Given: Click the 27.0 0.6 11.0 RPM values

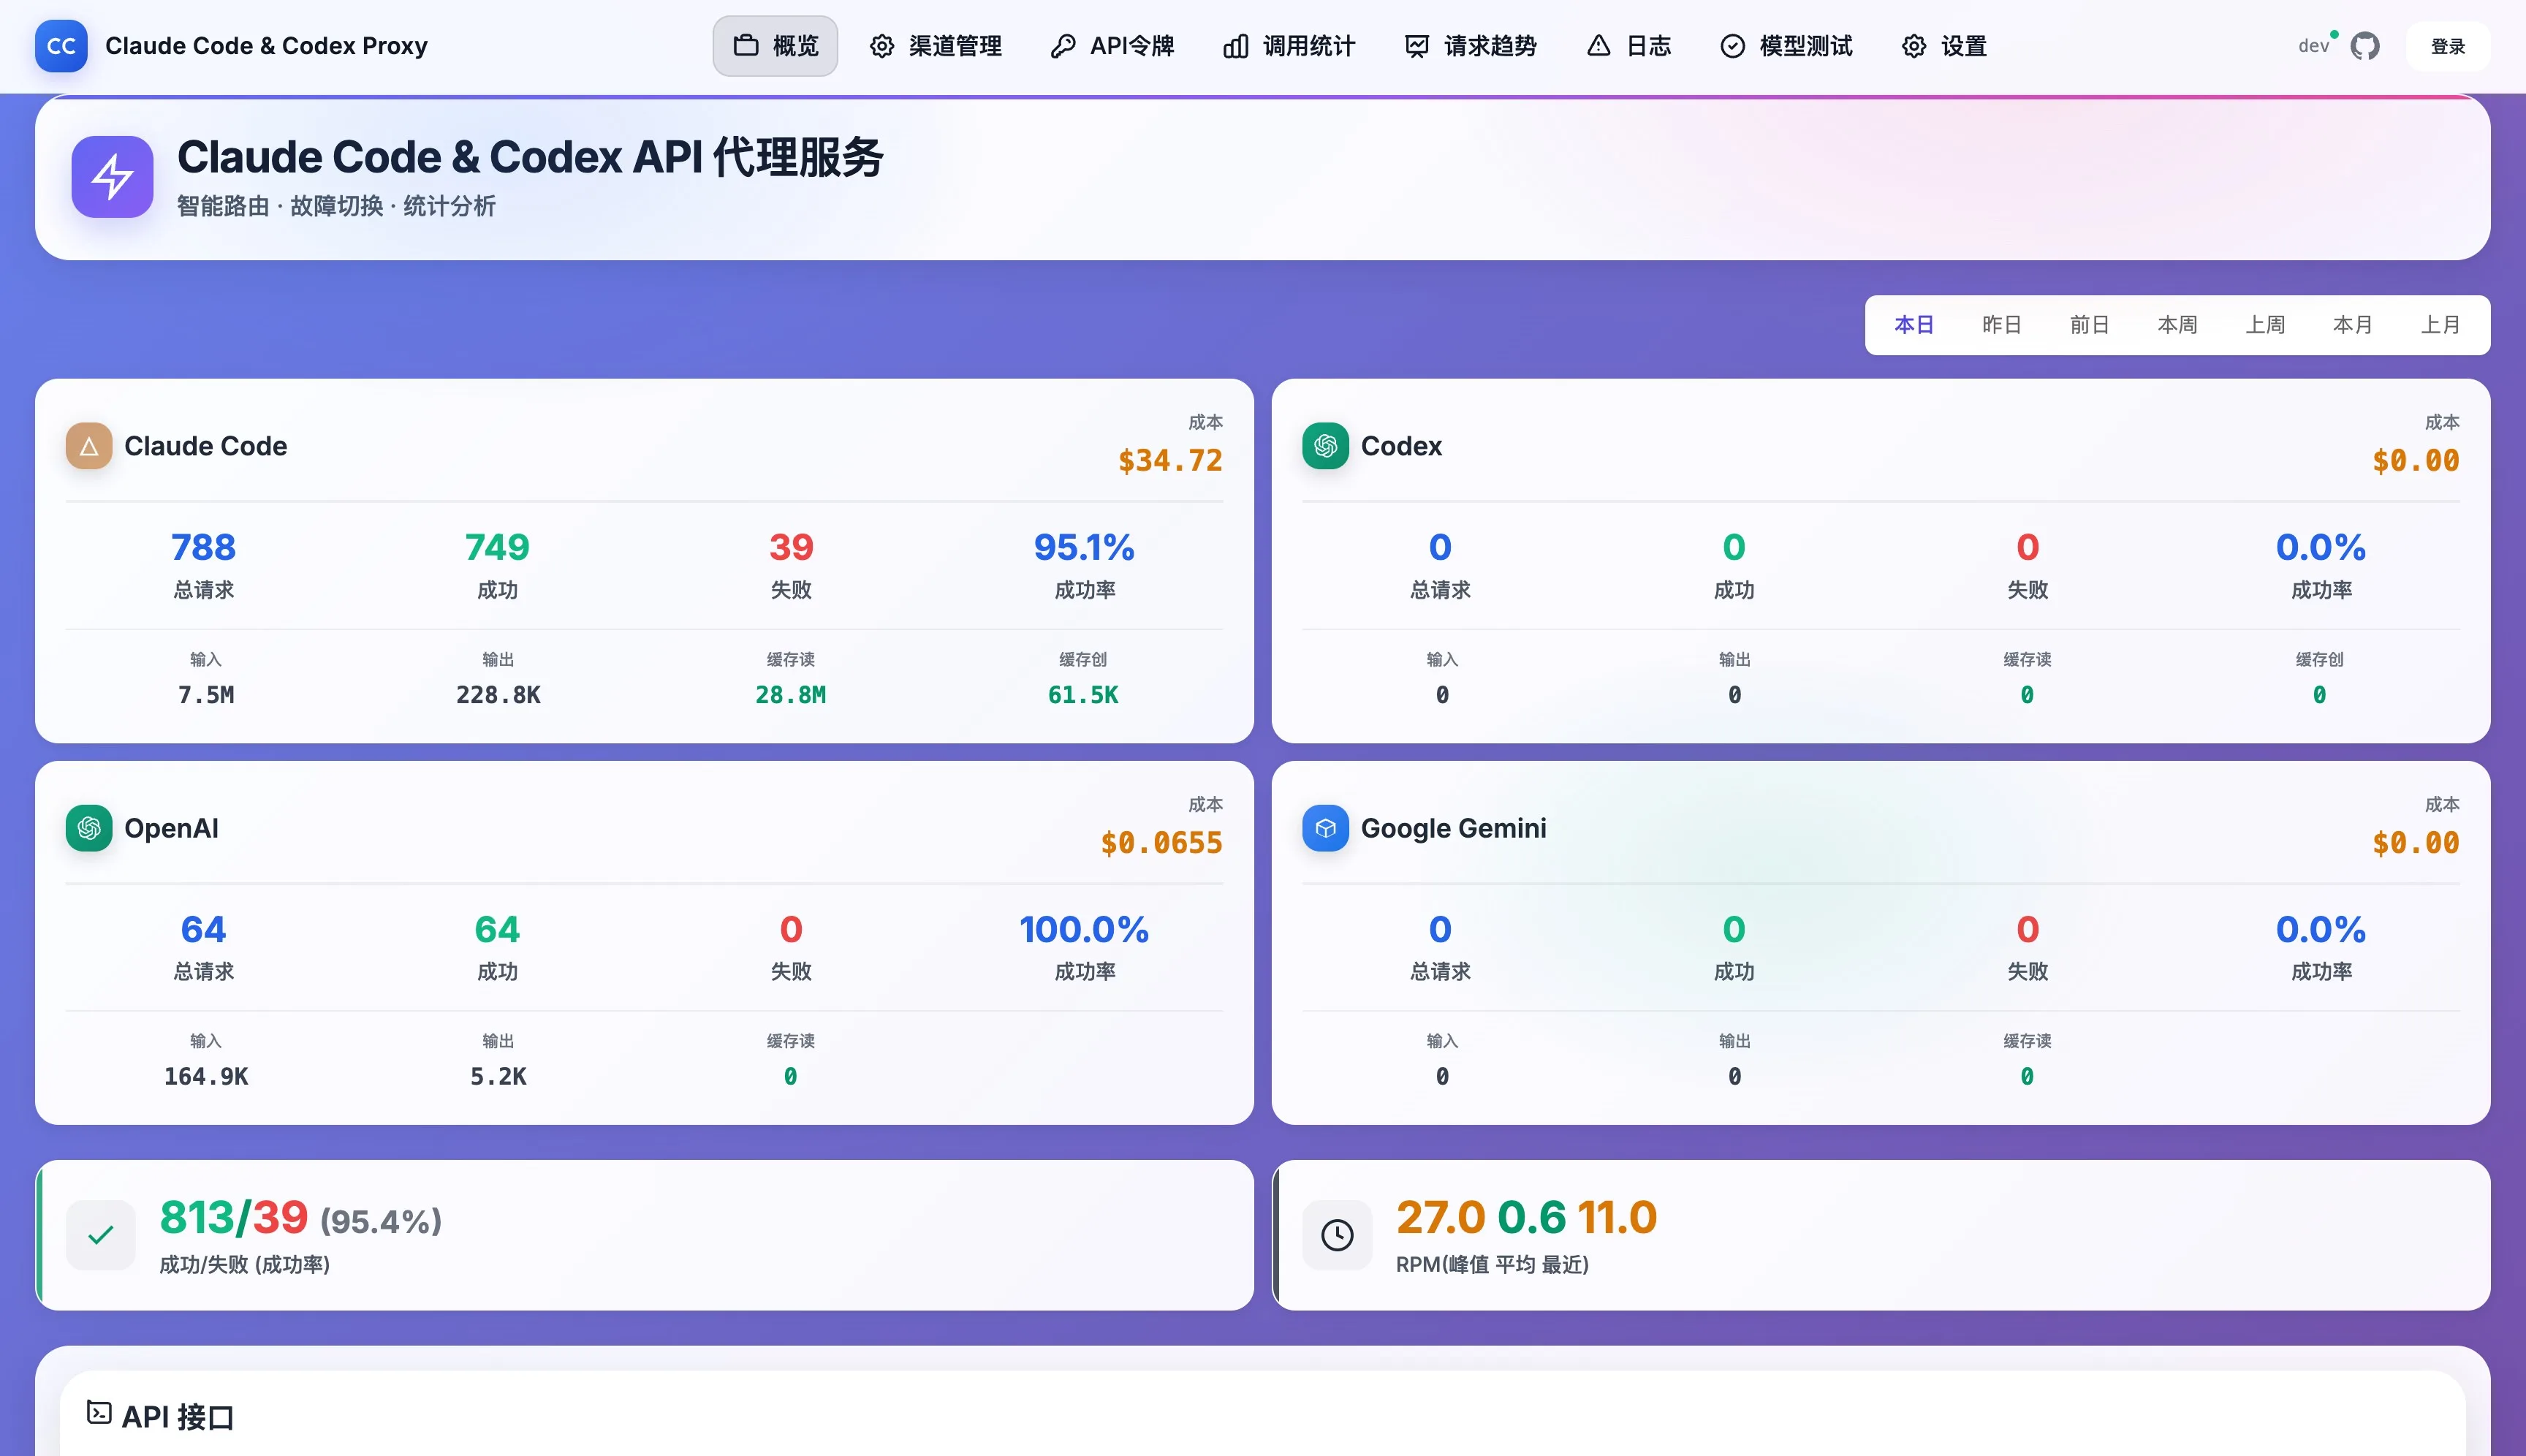Looking at the screenshot, I should 1526,1217.
